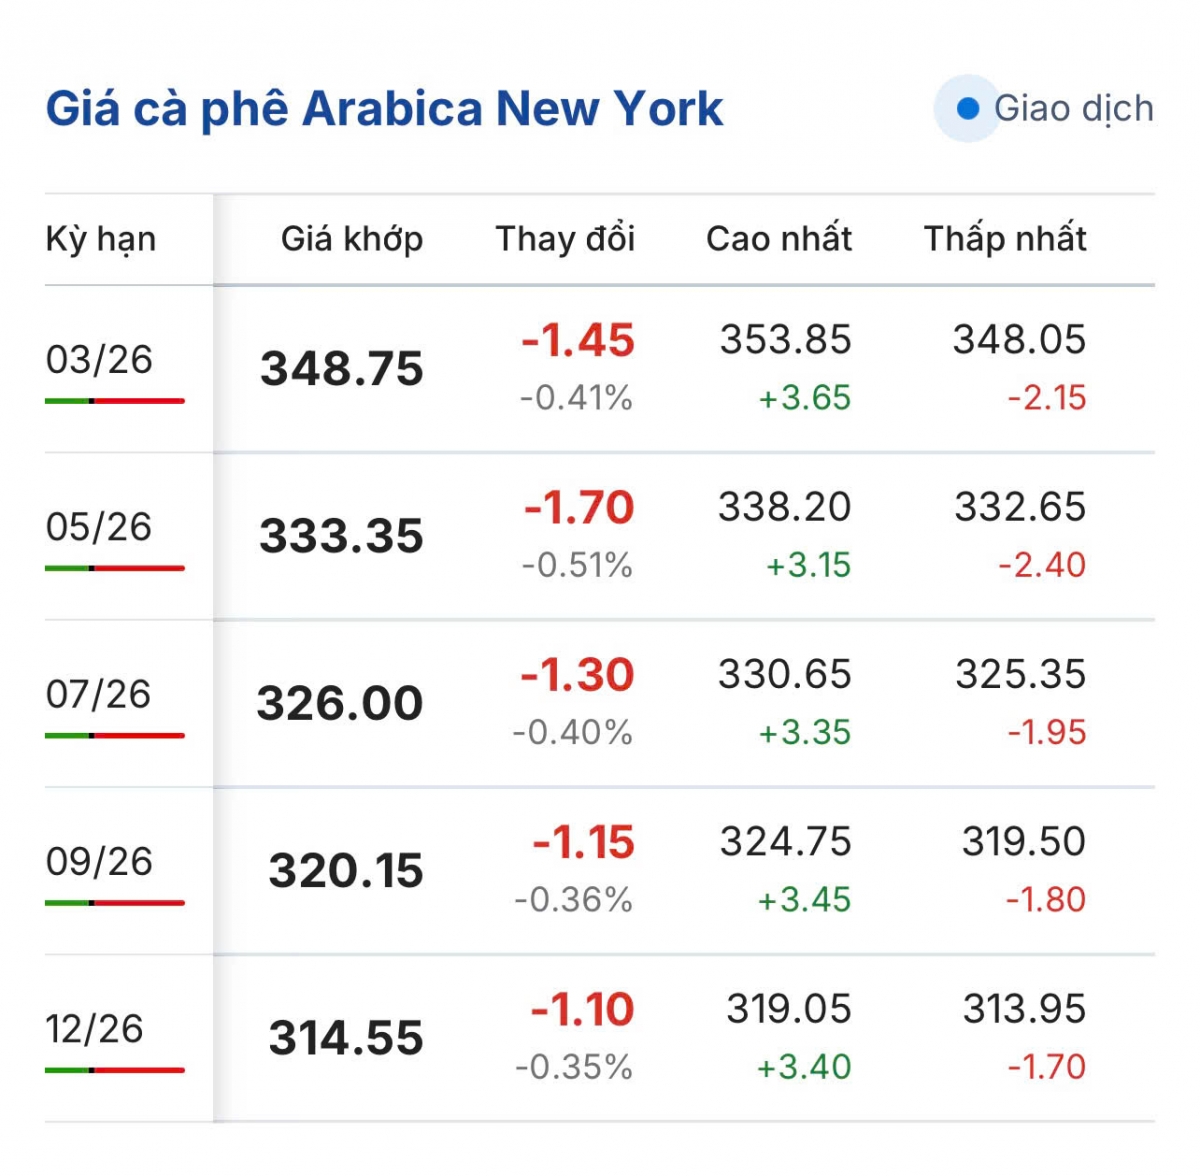Screen dimensions: 1200x1176
Task: Open the "Giá cà phê Arabica New York" title
Action: pyautogui.click(x=384, y=109)
